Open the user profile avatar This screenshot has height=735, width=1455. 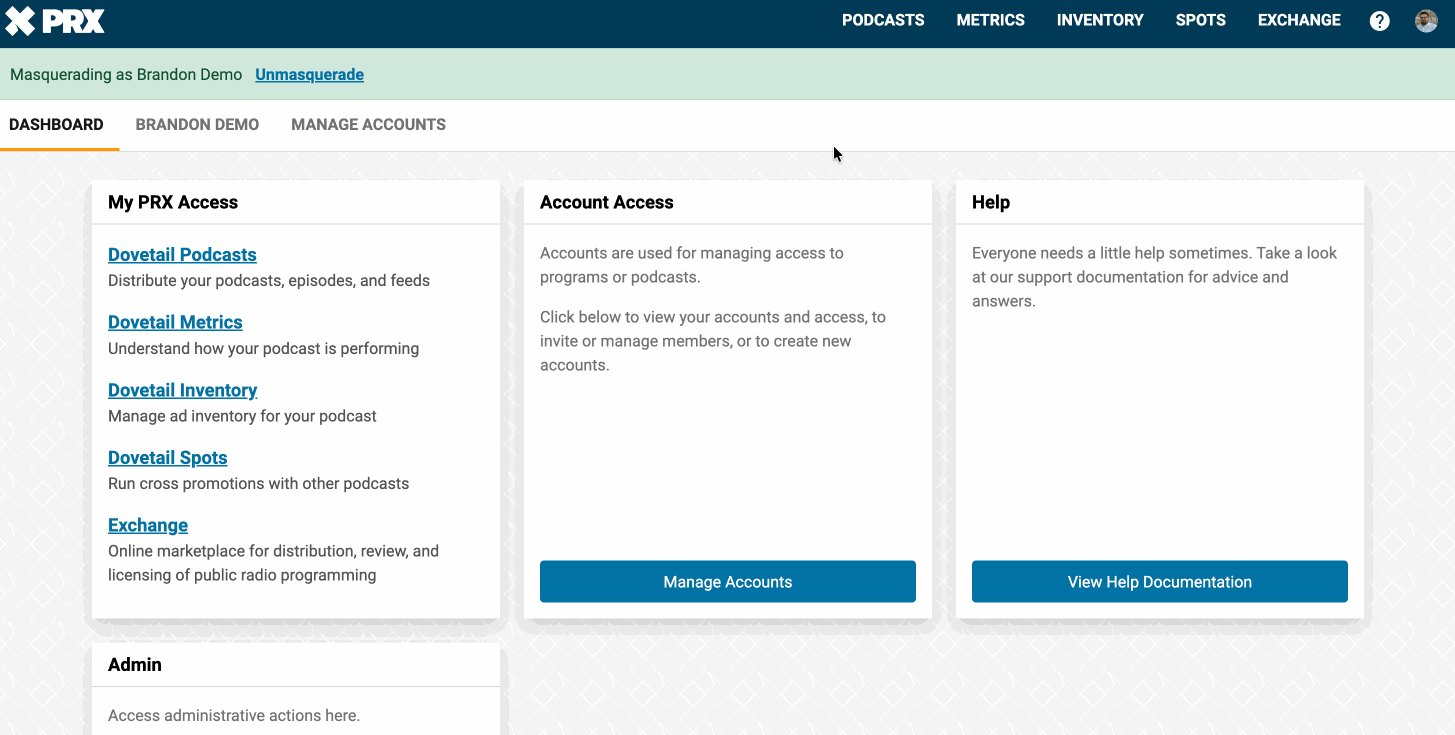[1426, 20]
